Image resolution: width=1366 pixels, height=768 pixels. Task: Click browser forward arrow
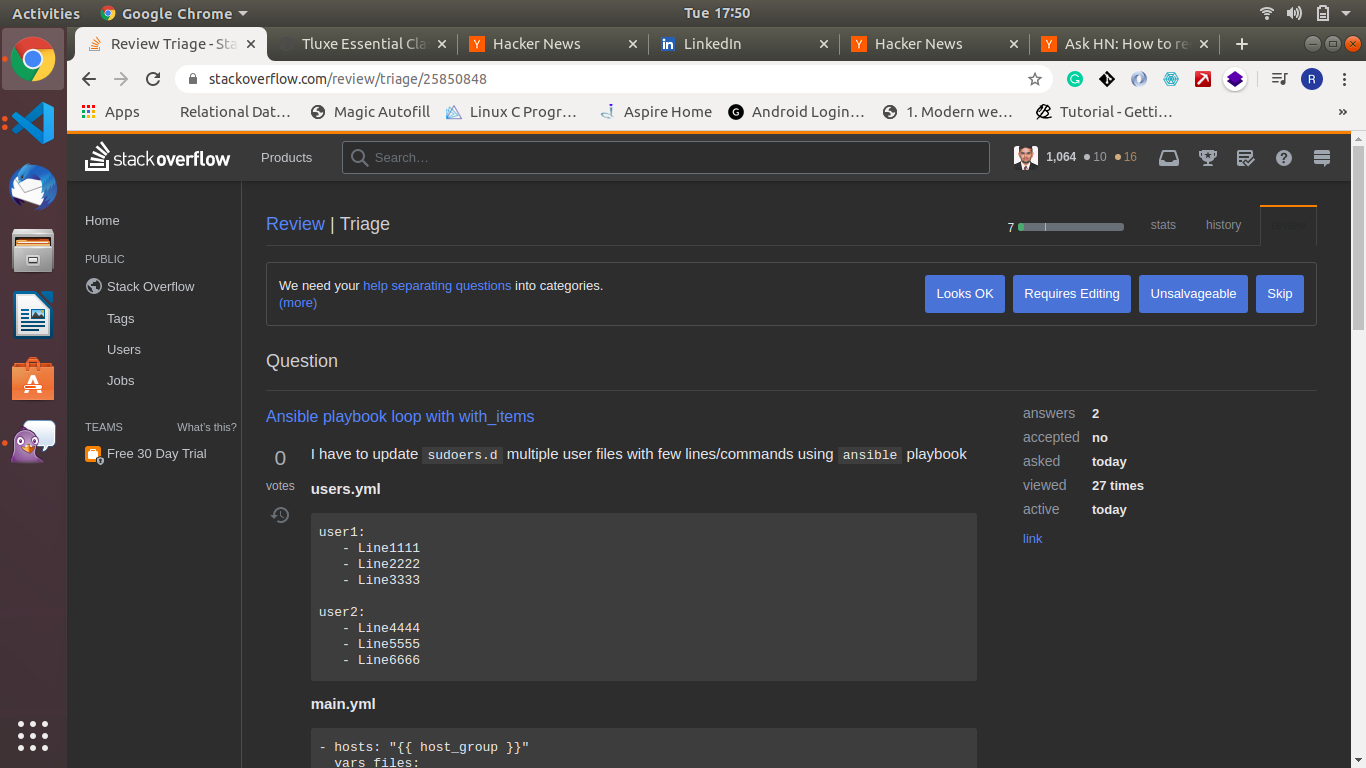pyautogui.click(x=121, y=79)
